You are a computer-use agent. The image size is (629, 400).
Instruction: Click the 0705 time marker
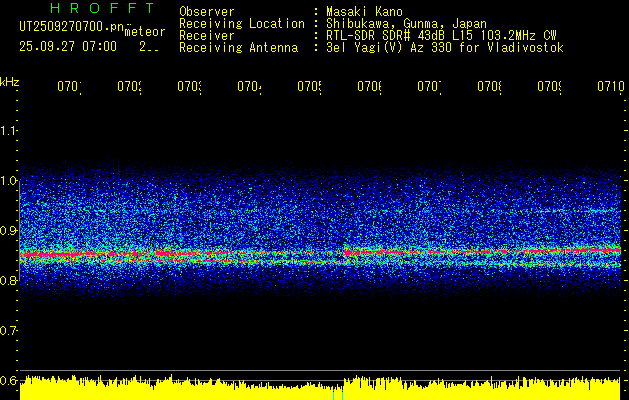(x=309, y=86)
